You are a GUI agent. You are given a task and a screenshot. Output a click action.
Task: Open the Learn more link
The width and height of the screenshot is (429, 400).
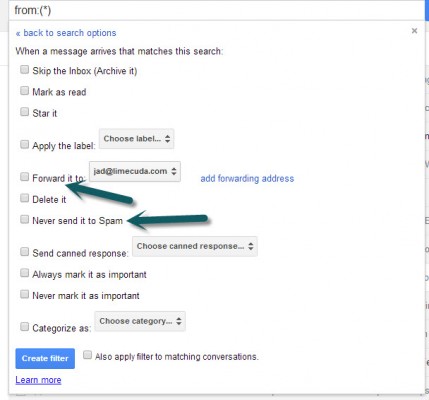(x=38, y=380)
